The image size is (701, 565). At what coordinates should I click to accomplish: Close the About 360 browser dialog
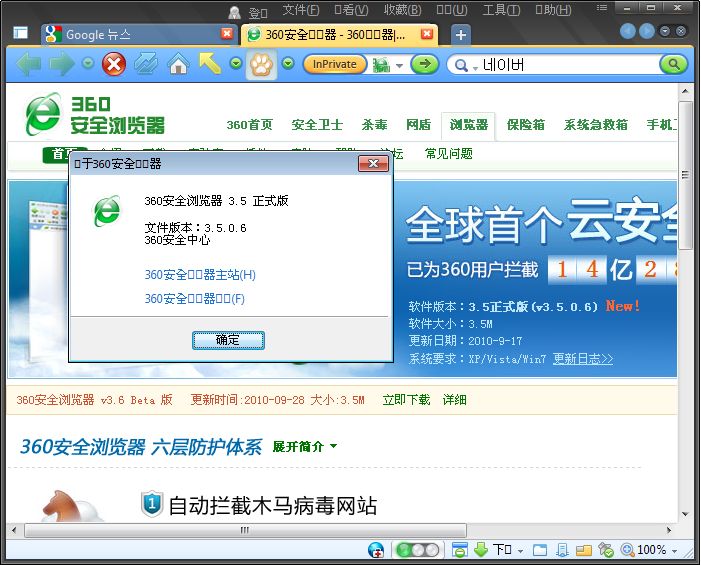point(373,164)
